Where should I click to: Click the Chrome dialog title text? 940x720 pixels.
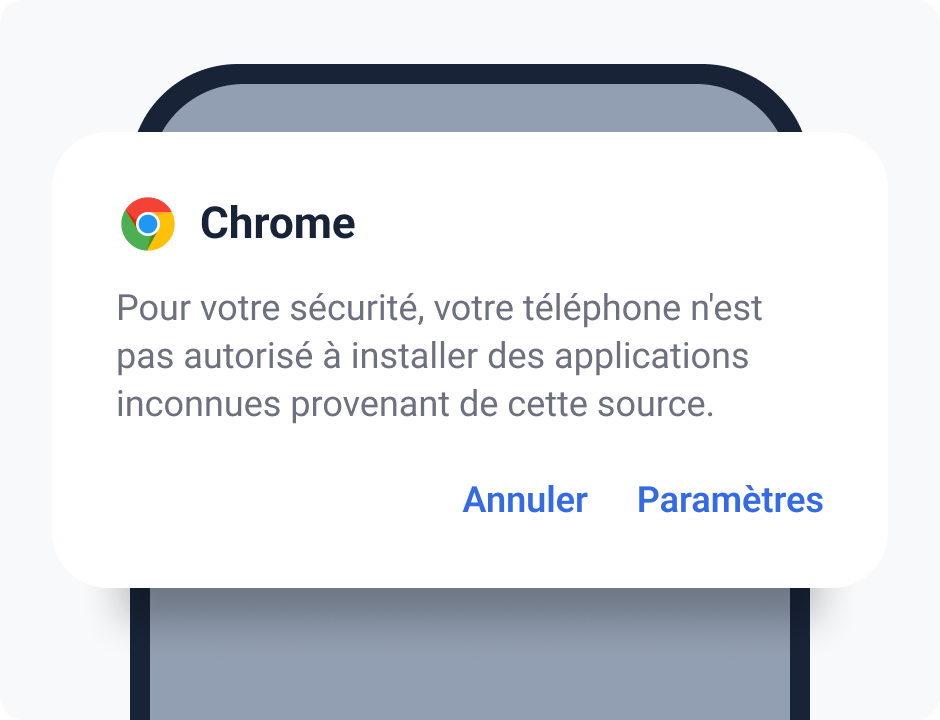[x=277, y=224]
